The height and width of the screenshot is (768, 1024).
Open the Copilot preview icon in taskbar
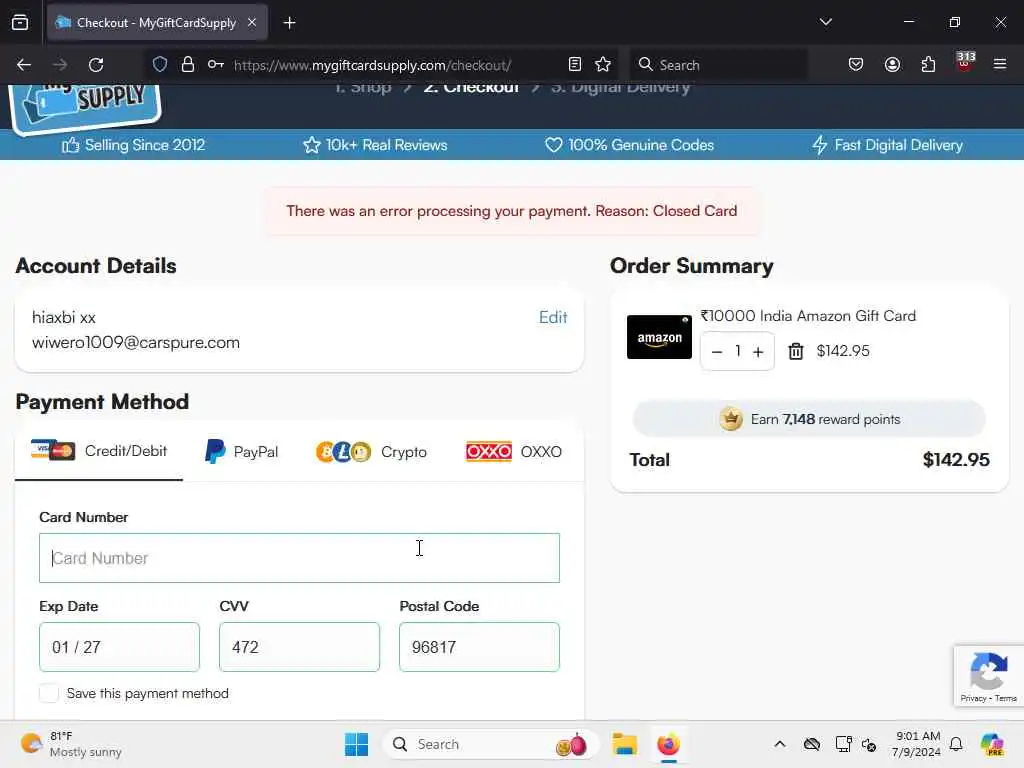(x=992, y=744)
